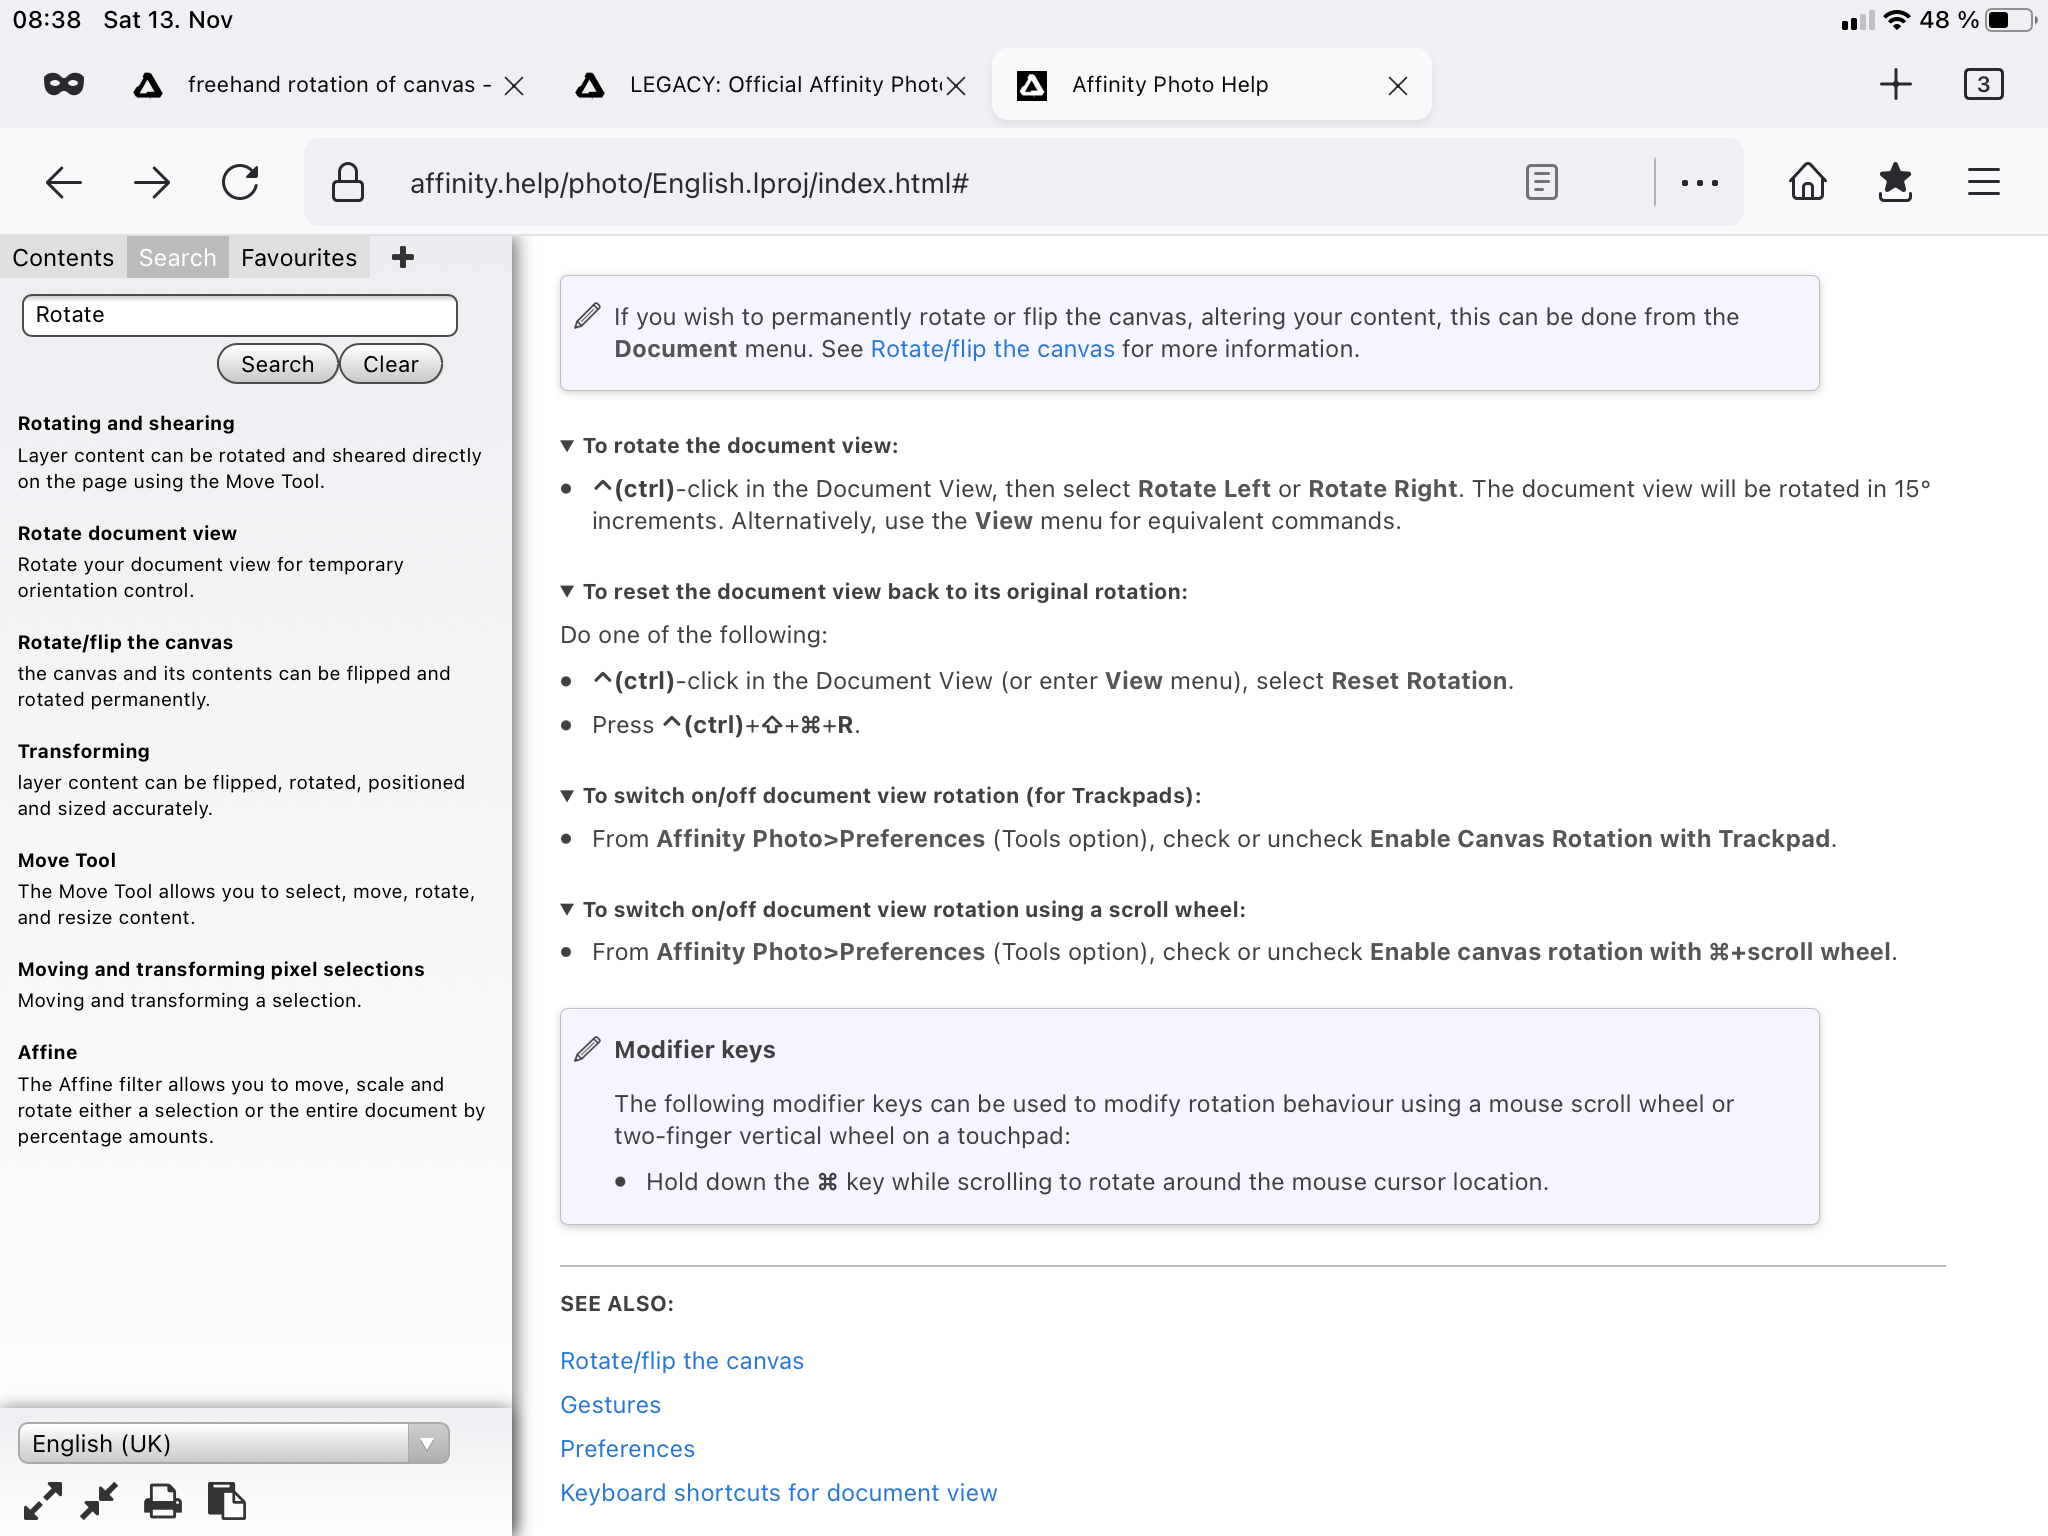
Task: Open the bookmarks star icon
Action: [1895, 183]
